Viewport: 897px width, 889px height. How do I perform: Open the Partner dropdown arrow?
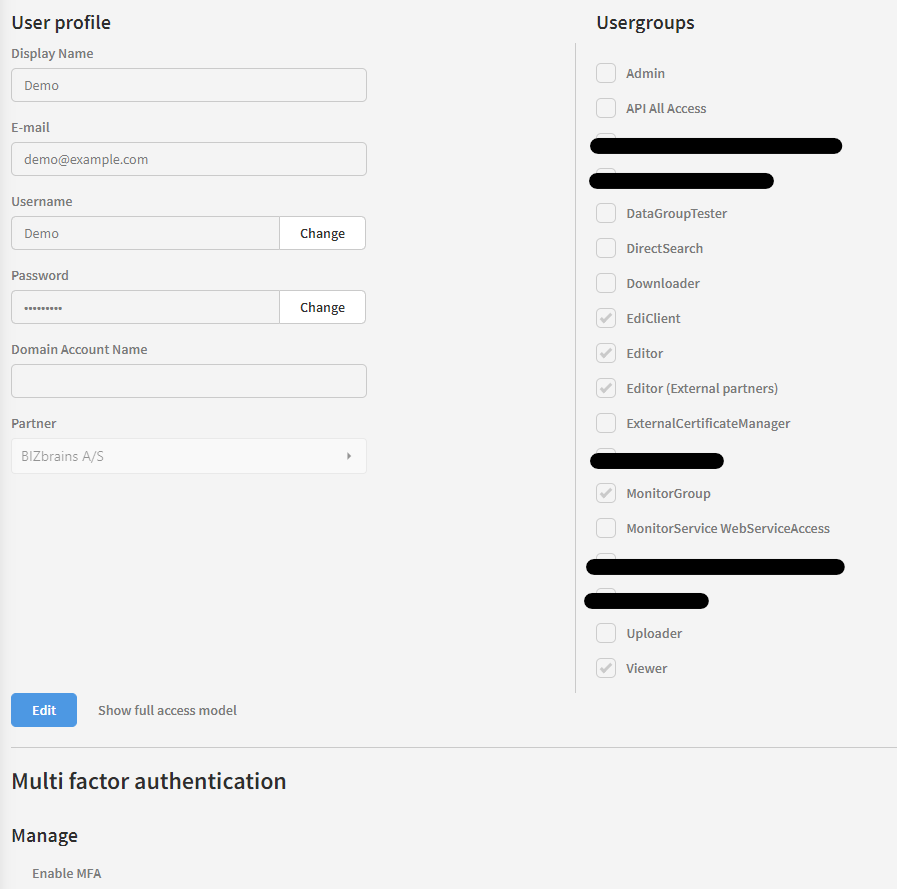349,456
